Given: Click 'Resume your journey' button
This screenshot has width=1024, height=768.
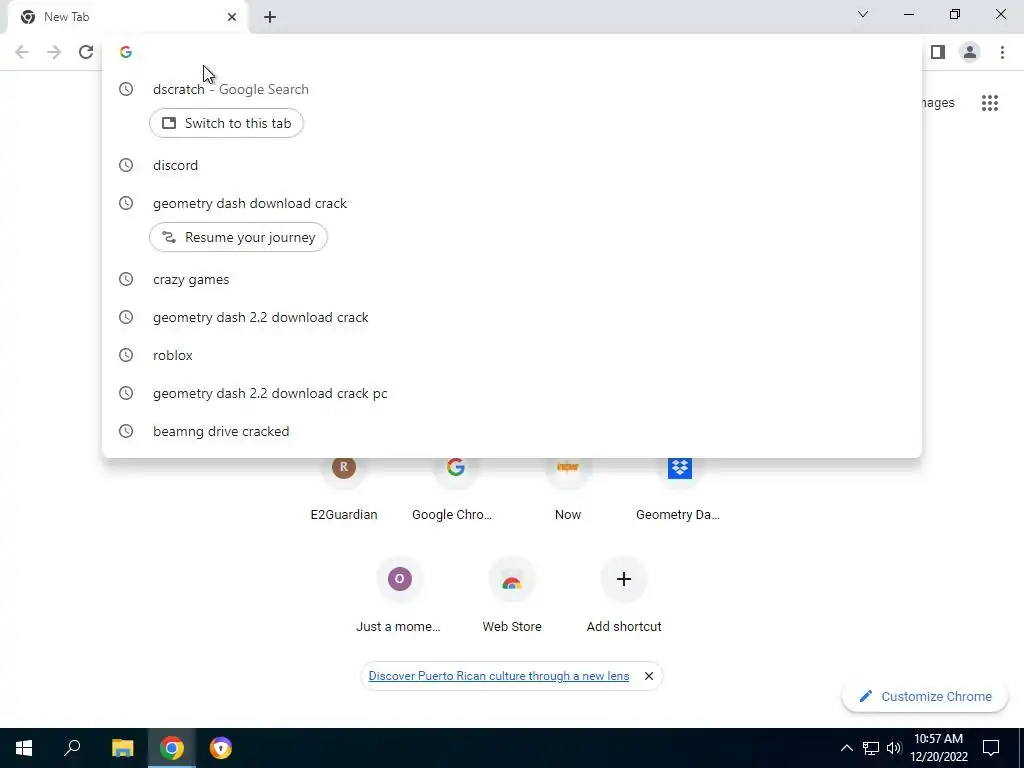Looking at the screenshot, I should 238,237.
